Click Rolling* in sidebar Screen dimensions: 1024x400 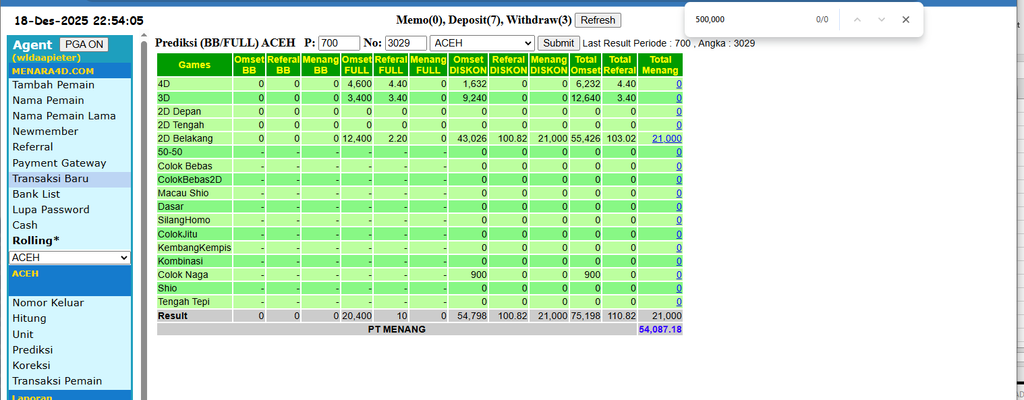point(35,241)
